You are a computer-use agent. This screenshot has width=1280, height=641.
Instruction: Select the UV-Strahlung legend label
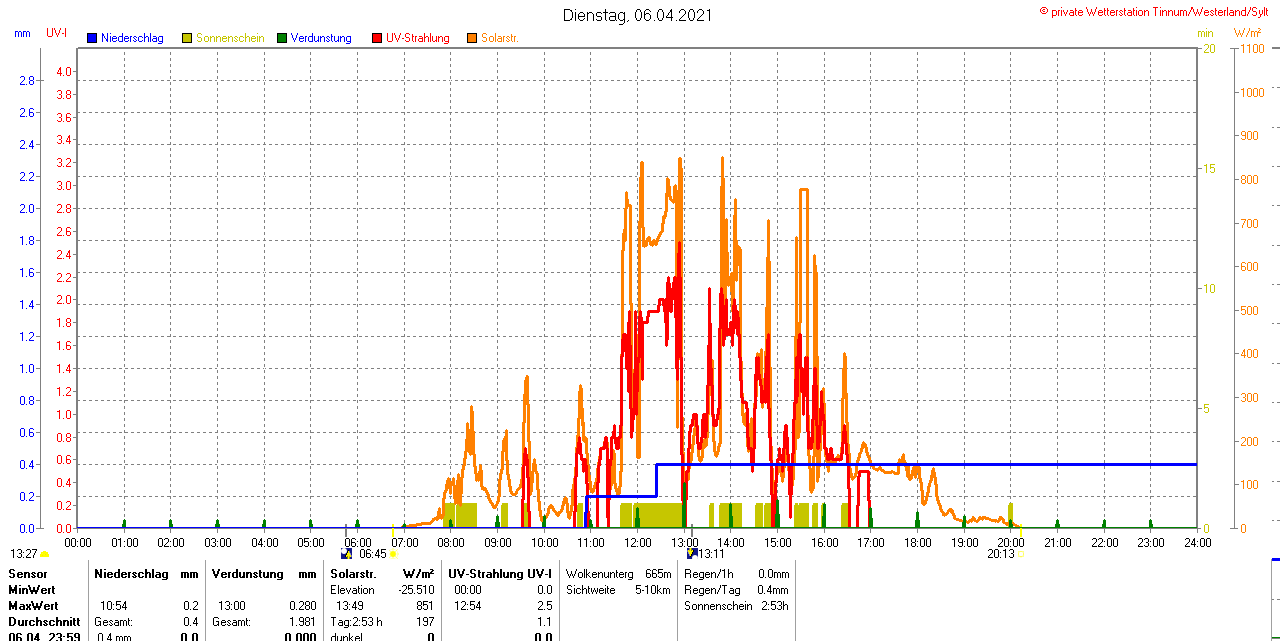coord(417,38)
